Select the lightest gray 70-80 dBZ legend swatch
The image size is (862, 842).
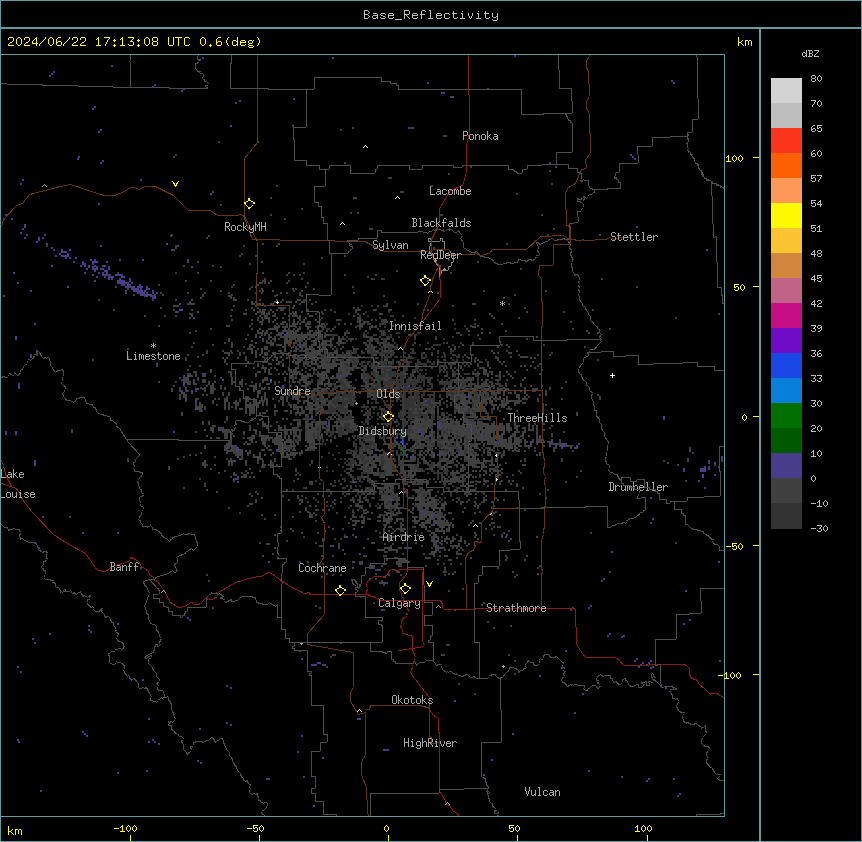786,90
